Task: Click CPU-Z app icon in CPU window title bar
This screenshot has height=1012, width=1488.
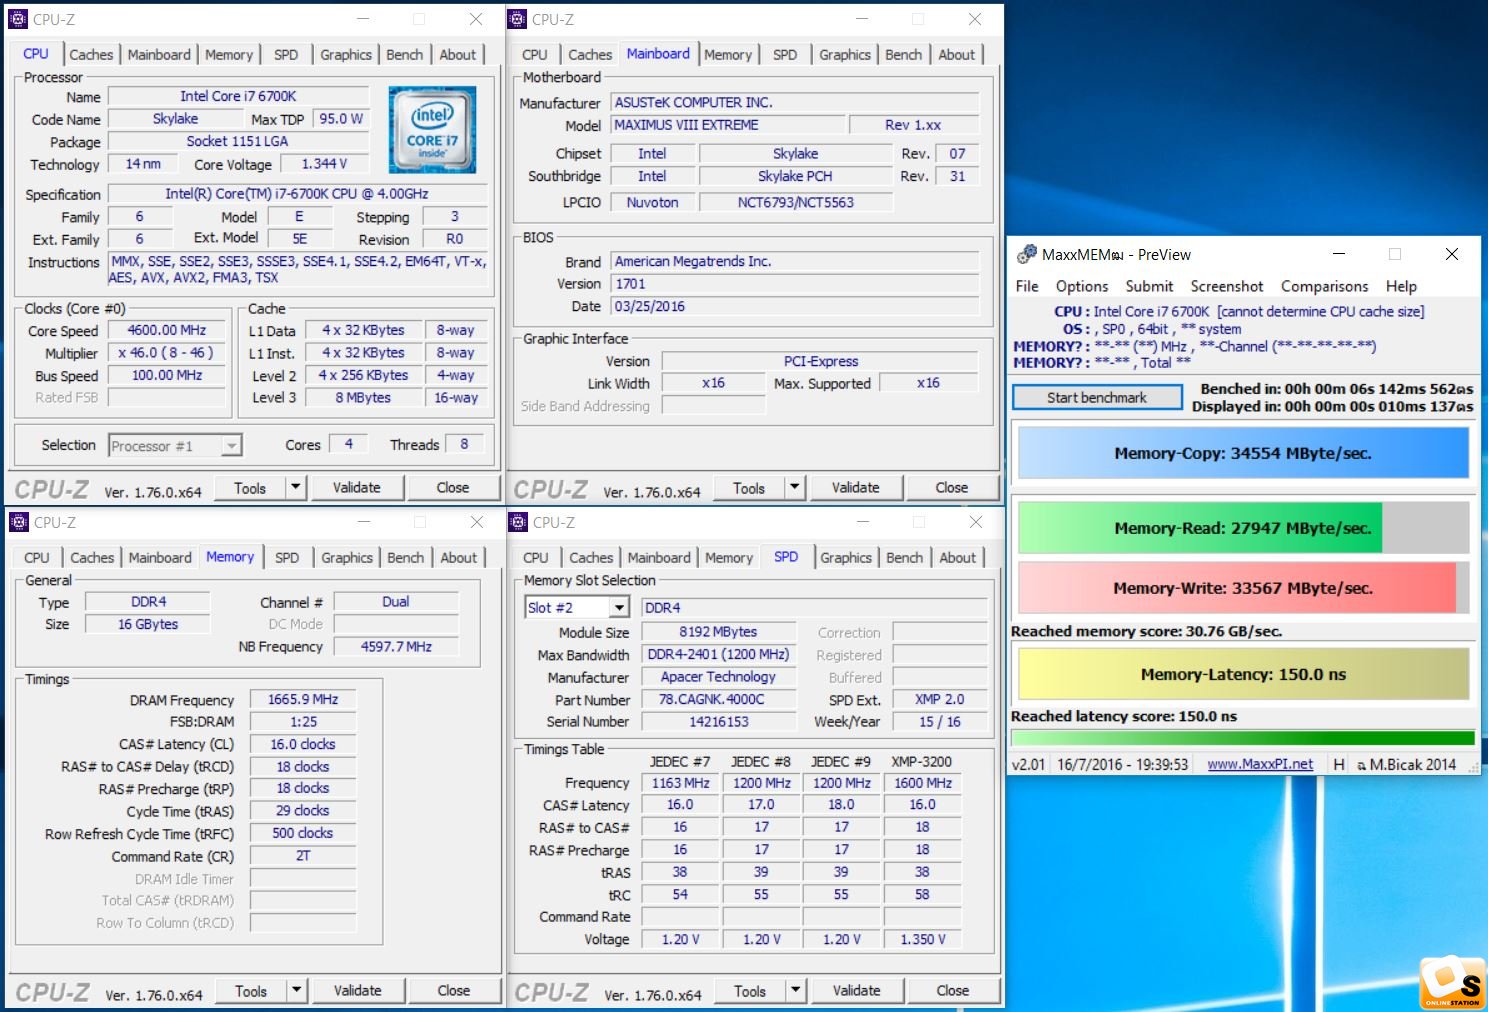Action: tap(18, 19)
